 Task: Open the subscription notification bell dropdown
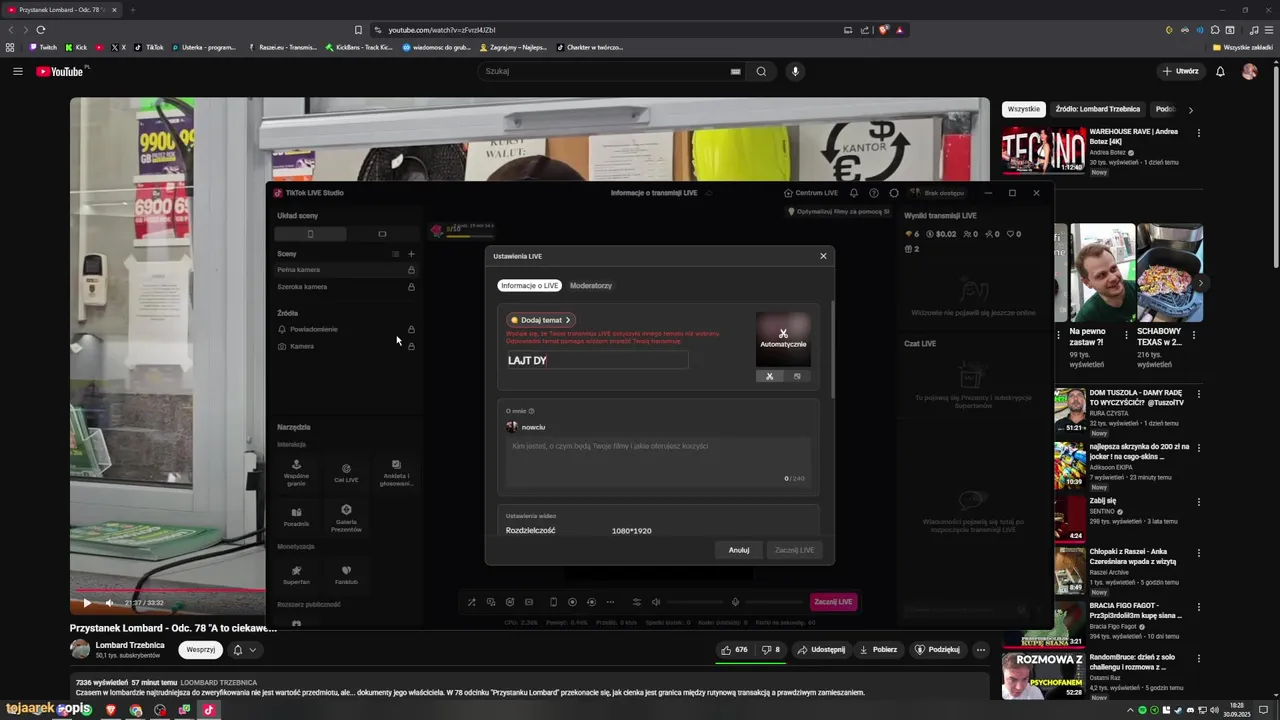(x=245, y=649)
